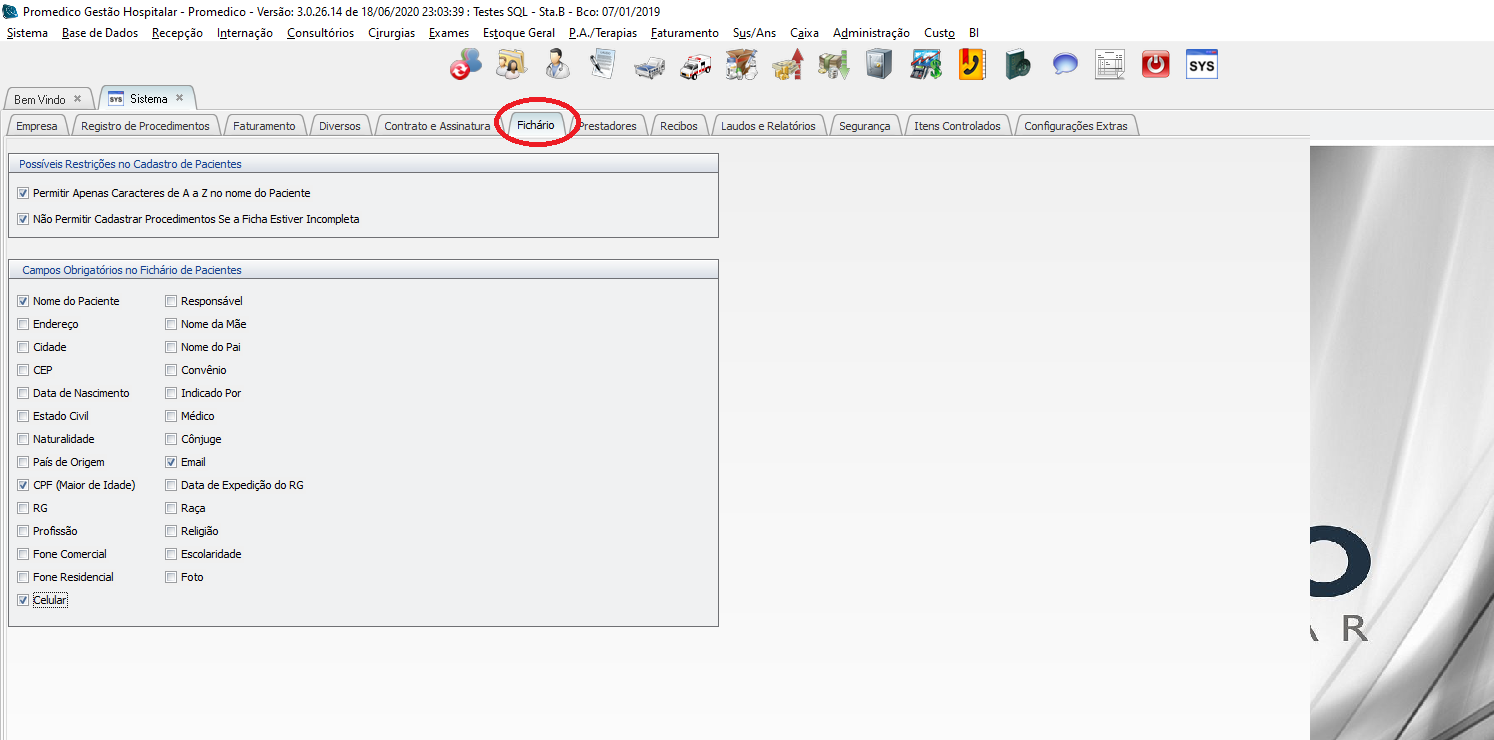Open the ambulance toolbar icon

[695, 65]
